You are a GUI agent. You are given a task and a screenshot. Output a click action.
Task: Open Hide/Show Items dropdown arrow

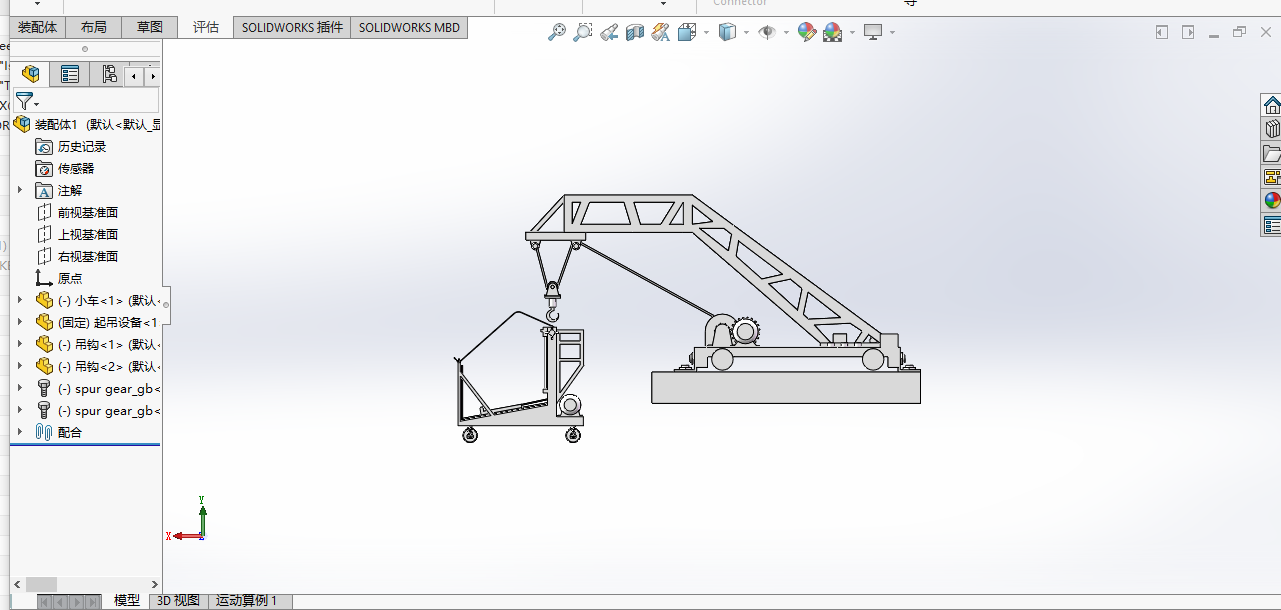786,32
